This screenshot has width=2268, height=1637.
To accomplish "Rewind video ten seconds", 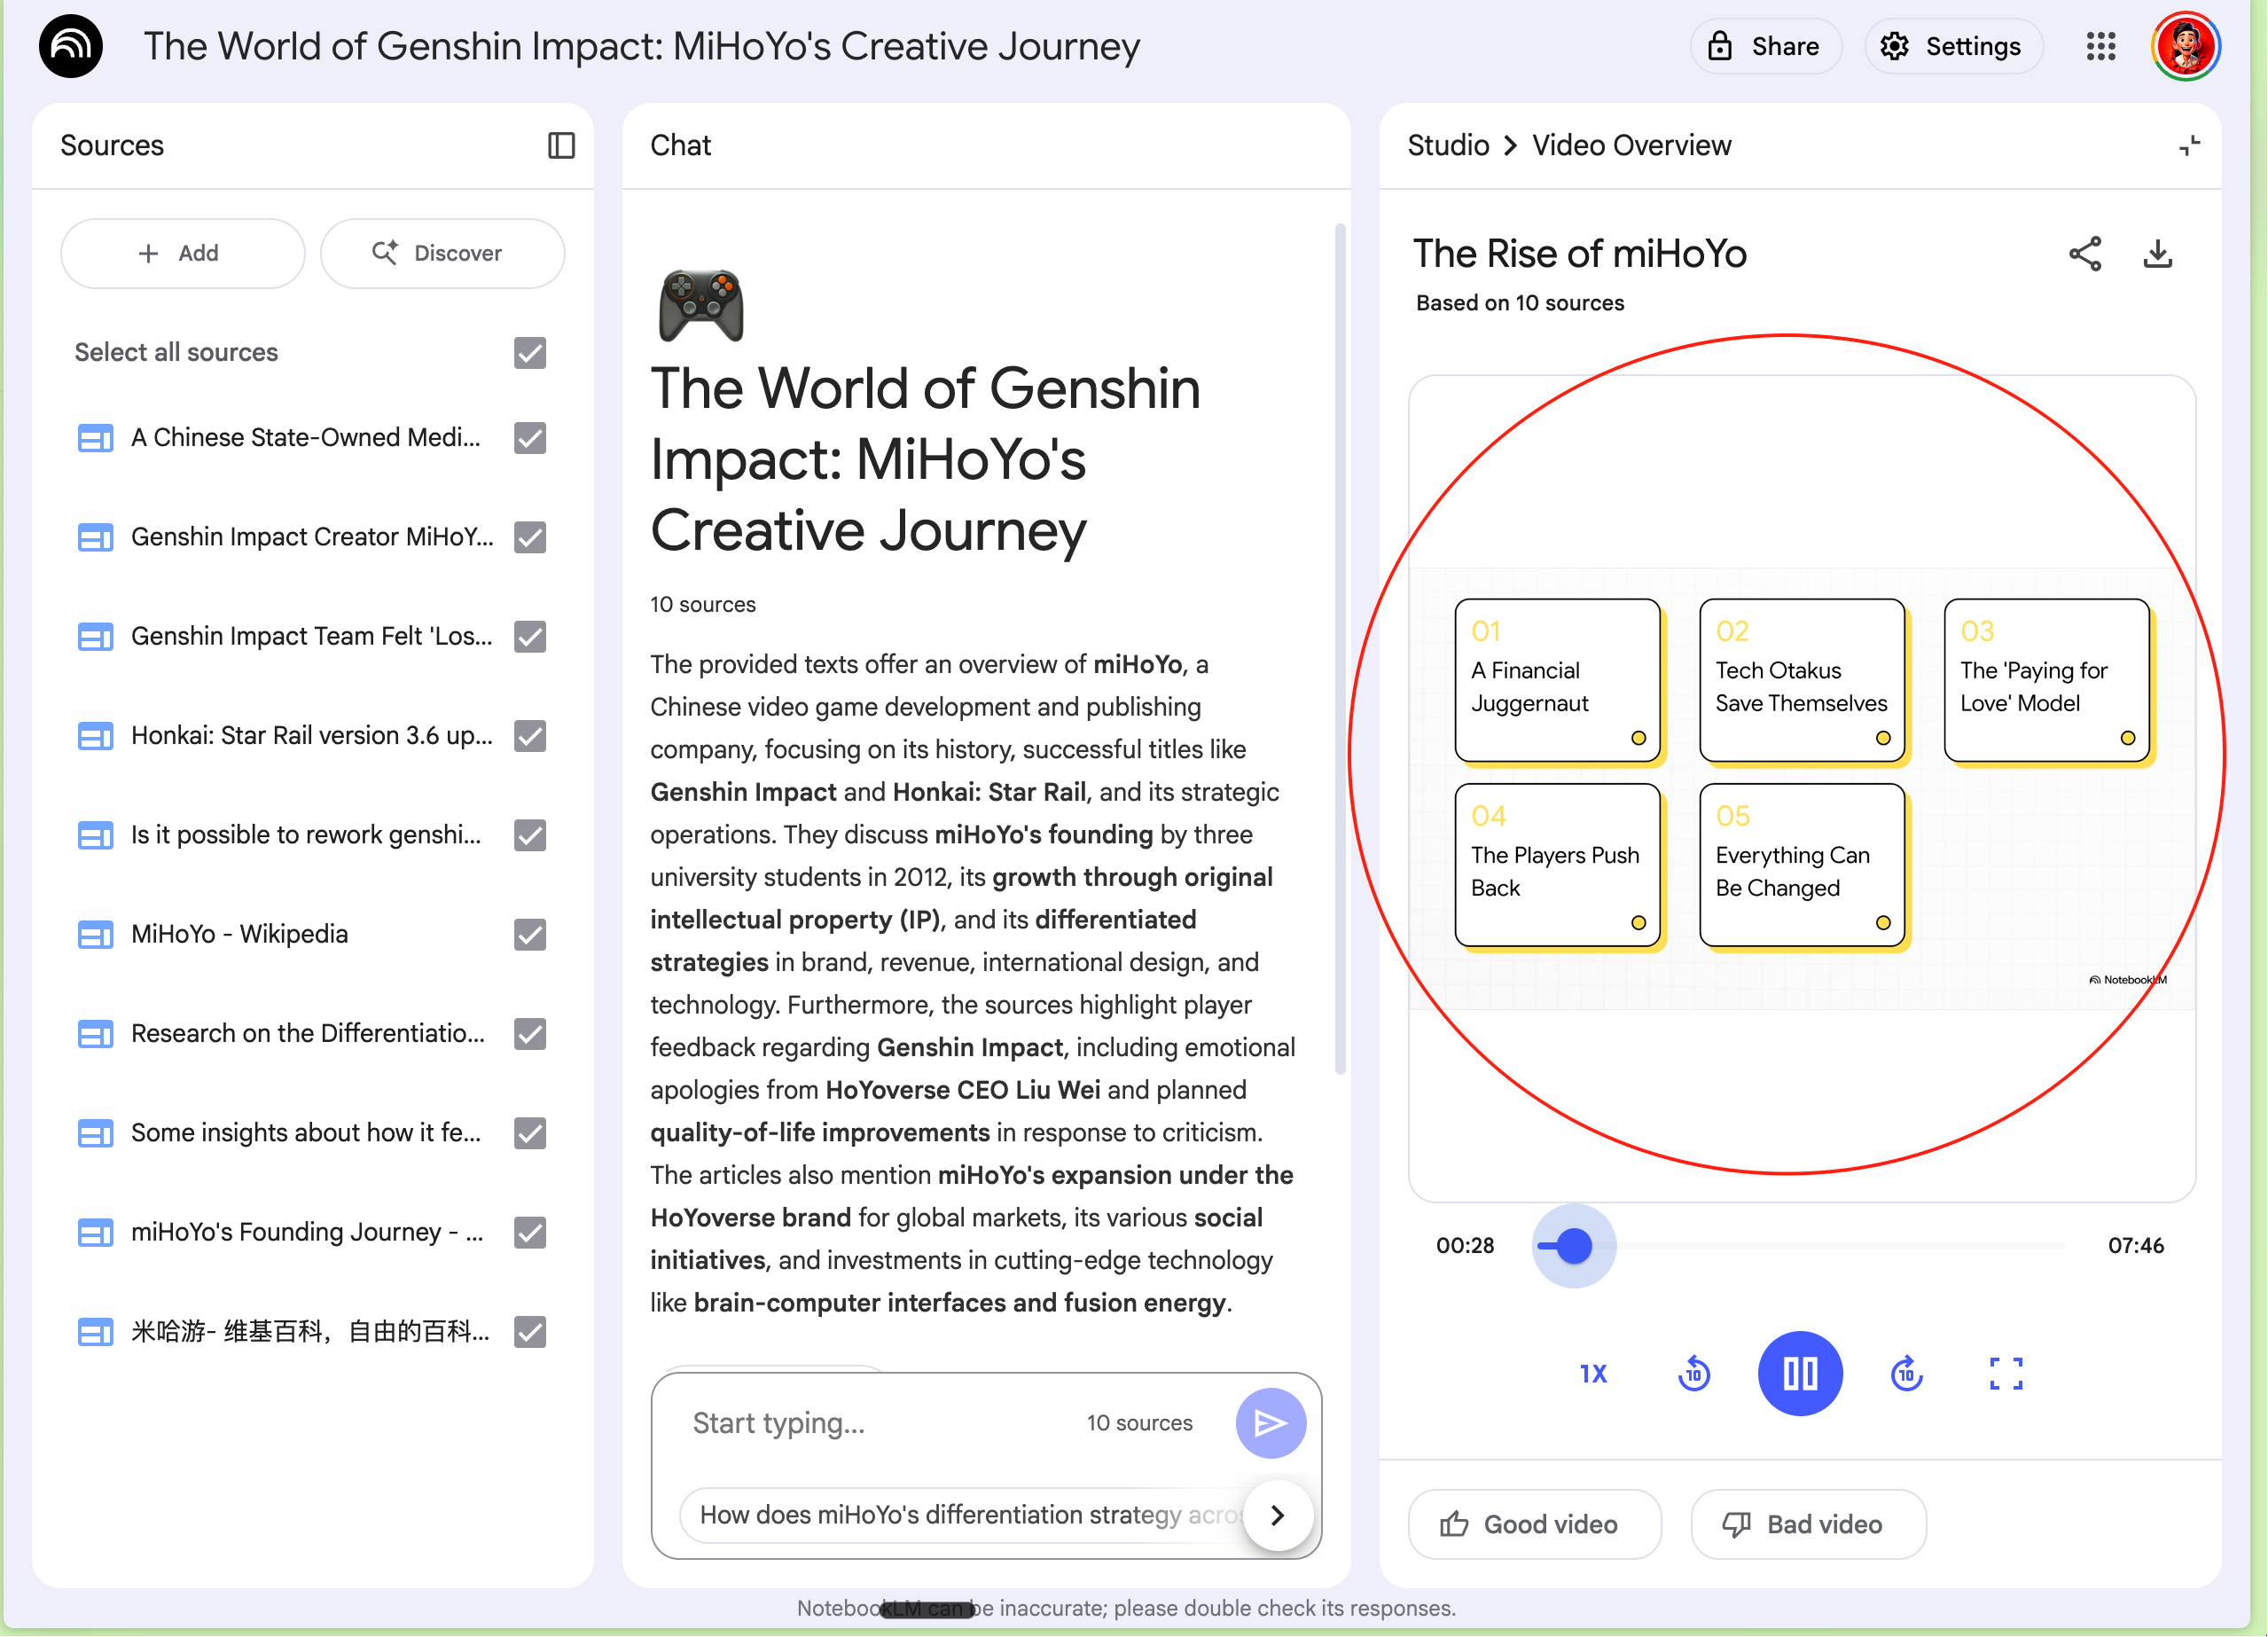I will point(1694,1374).
